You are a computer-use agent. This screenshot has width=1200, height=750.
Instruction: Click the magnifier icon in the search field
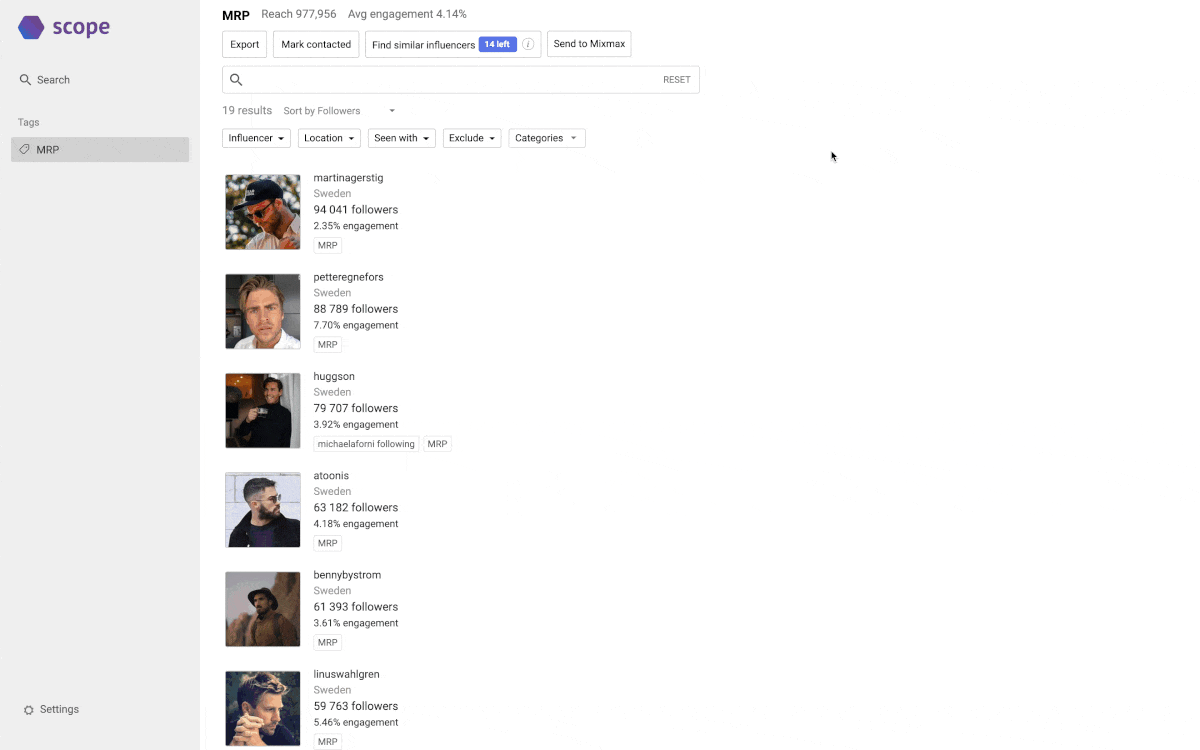[236, 80]
